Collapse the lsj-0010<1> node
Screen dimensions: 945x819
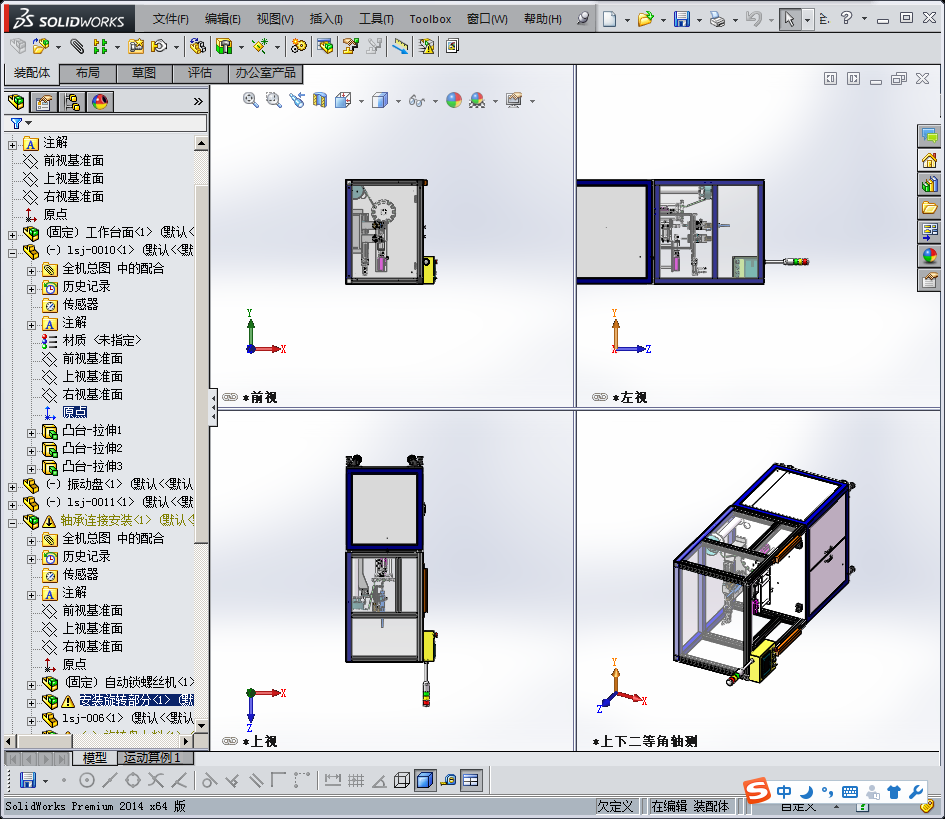(x=13, y=253)
